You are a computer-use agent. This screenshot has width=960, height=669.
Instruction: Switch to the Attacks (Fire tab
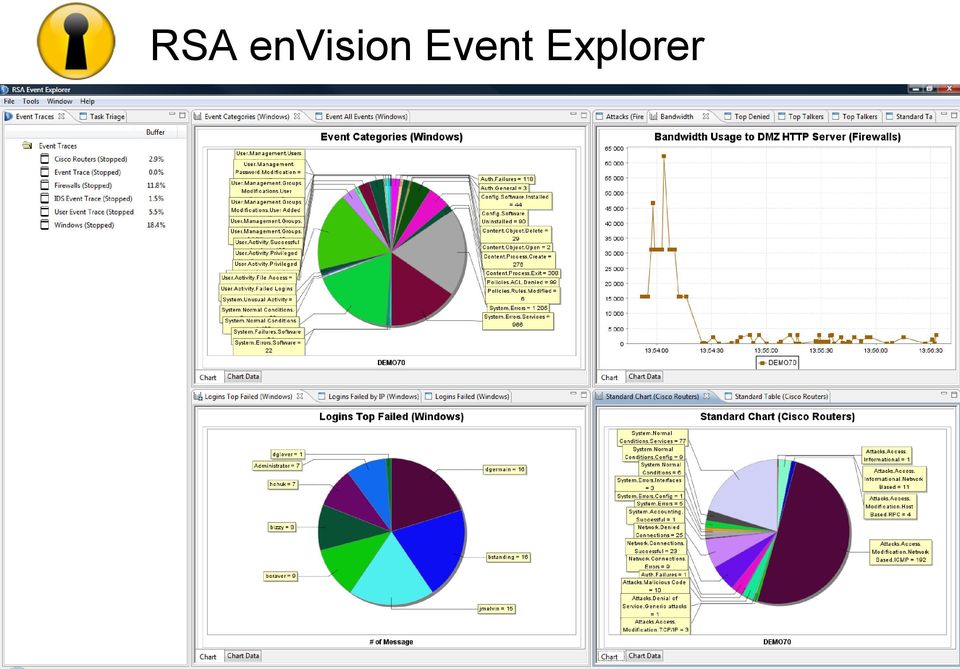coord(620,116)
